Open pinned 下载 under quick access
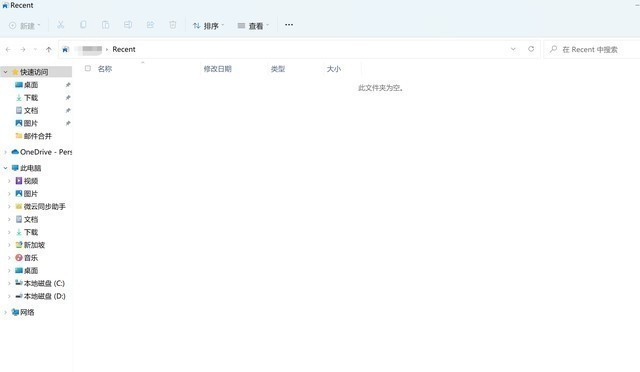Viewport: 640px width, 372px height. (x=31, y=98)
